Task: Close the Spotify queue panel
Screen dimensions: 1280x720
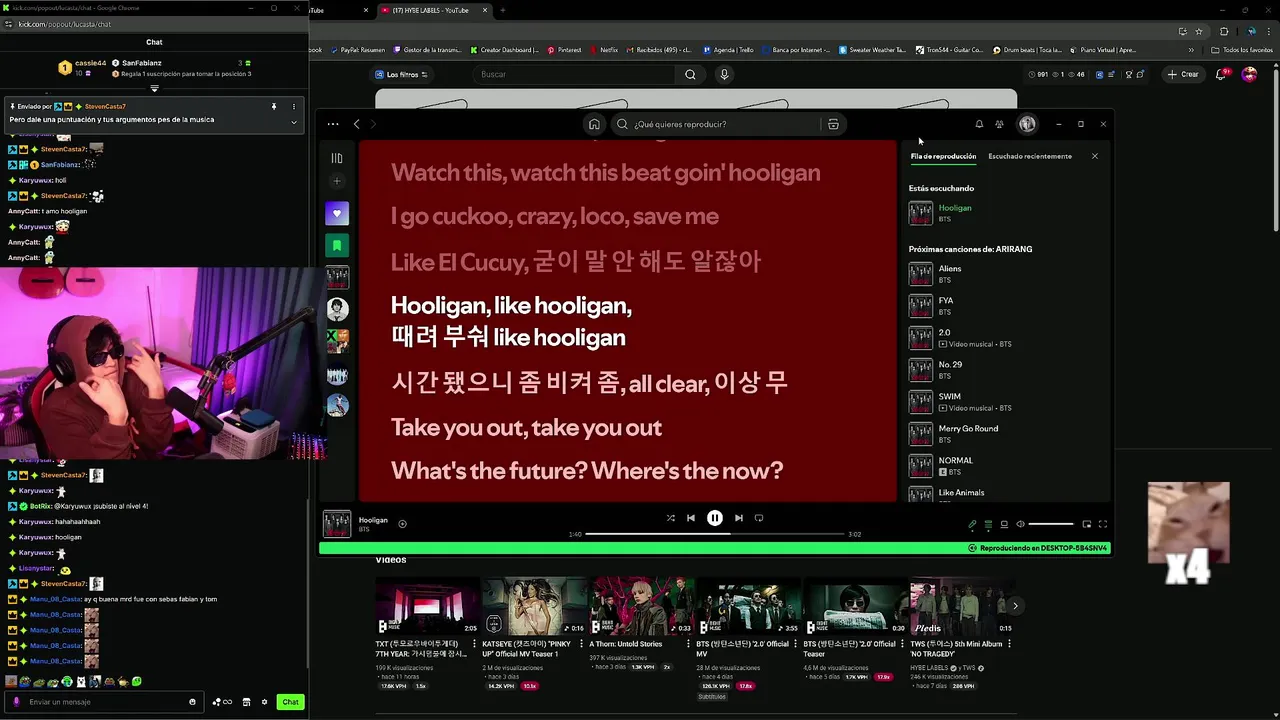Action: point(1095,156)
